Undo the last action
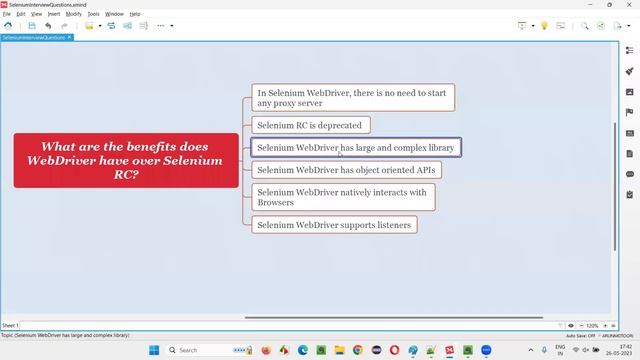Image resolution: width=640 pixels, height=360 pixels. (48, 26)
